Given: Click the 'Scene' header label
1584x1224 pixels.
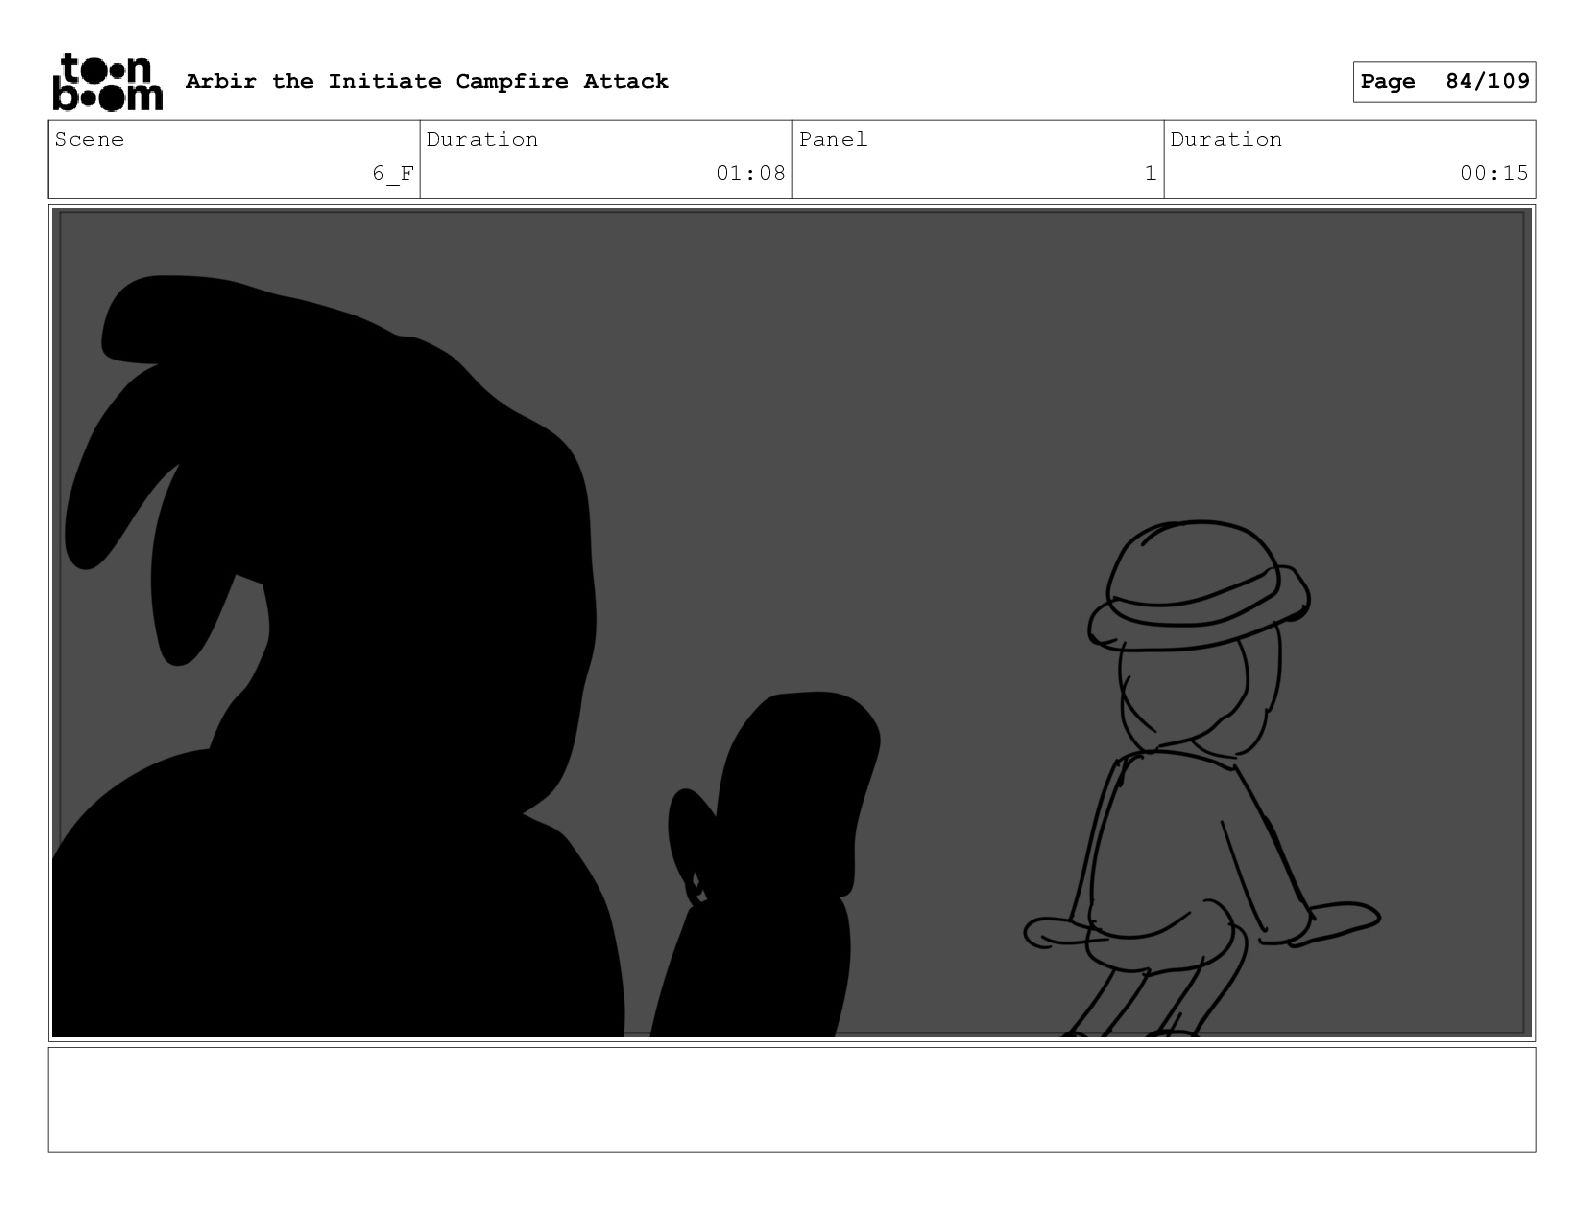Looking at the screenshot, I should point(90,139).
